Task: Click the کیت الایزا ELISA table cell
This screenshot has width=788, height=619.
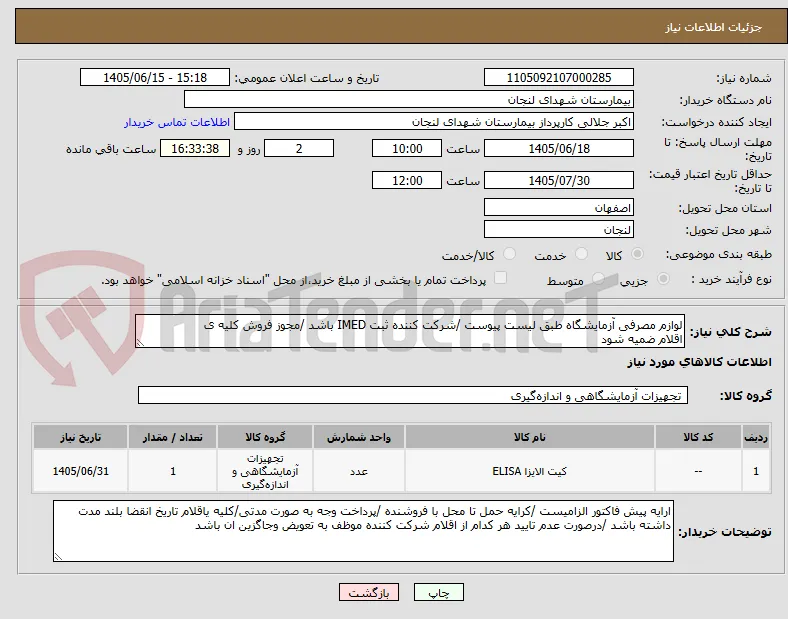Action: 530,471
